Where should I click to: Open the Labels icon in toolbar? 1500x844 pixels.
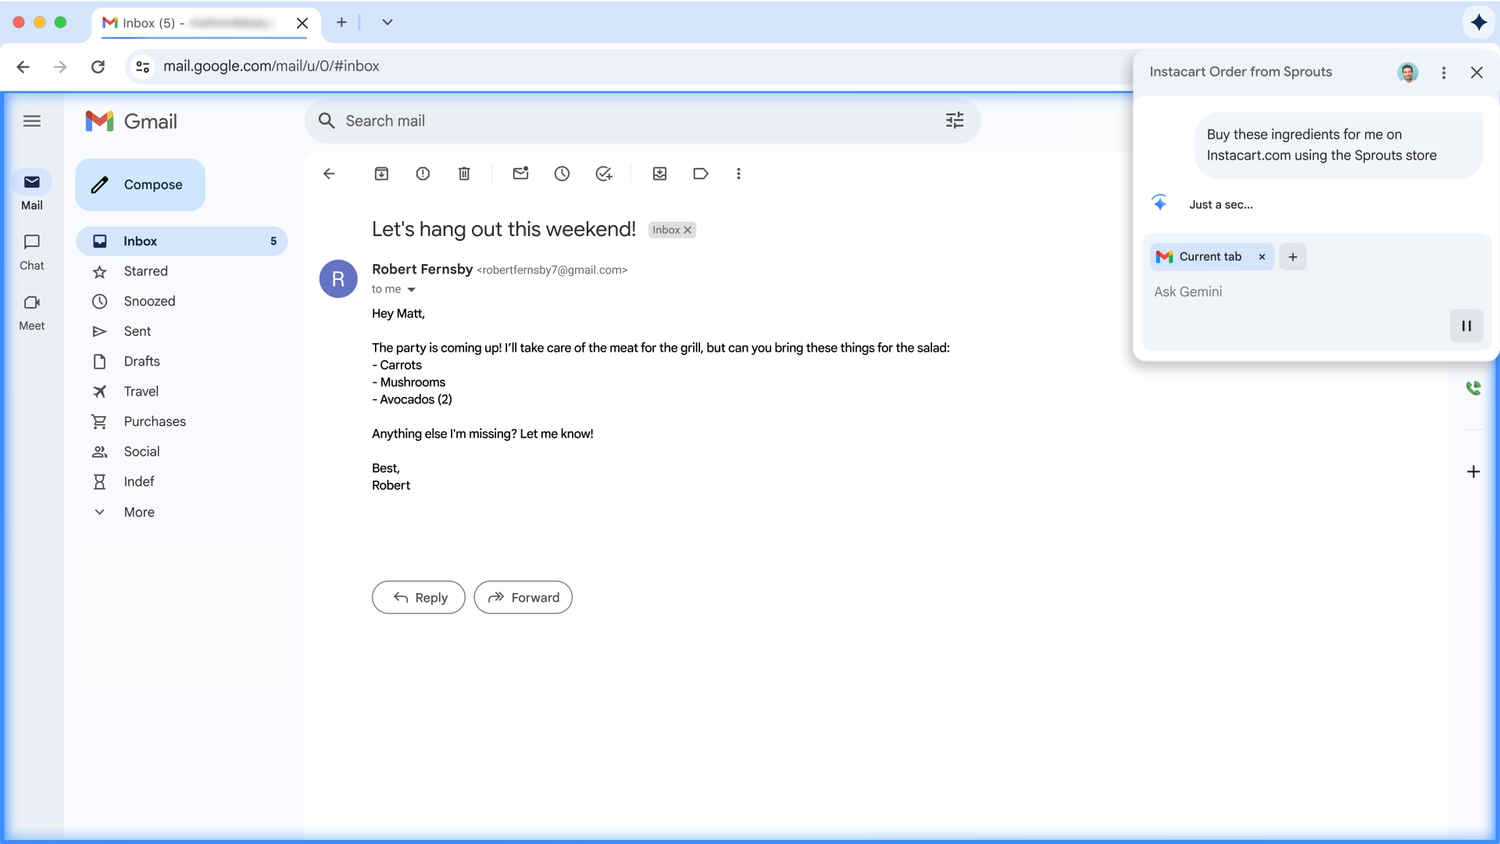pyautogui.click(x=700, y=174)
